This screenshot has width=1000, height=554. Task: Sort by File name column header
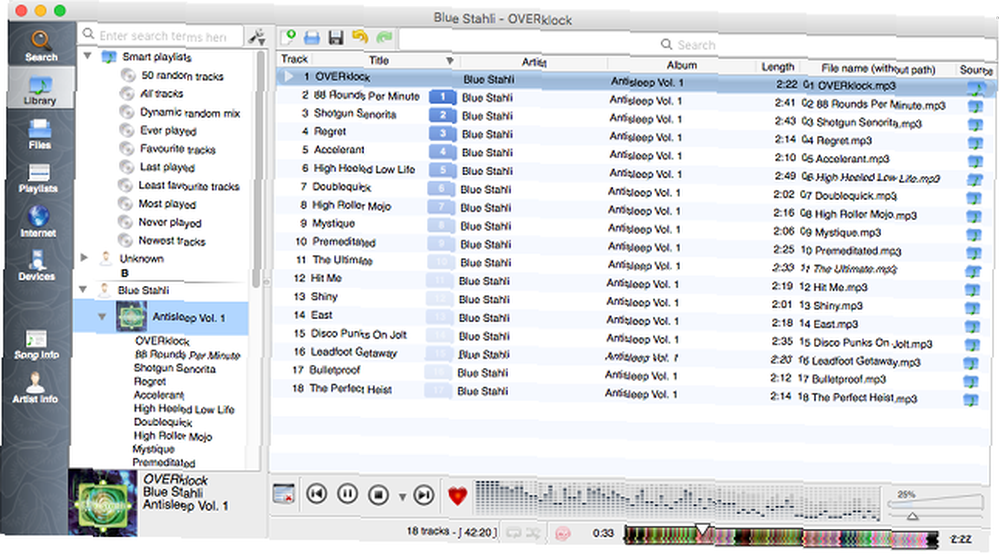click(x=878, y=68)
